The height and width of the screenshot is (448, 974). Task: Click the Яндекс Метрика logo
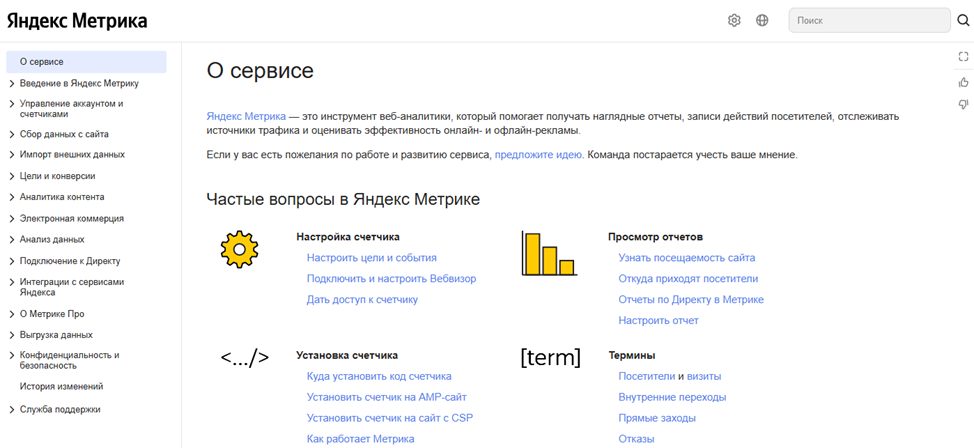(x=77, y=21)
